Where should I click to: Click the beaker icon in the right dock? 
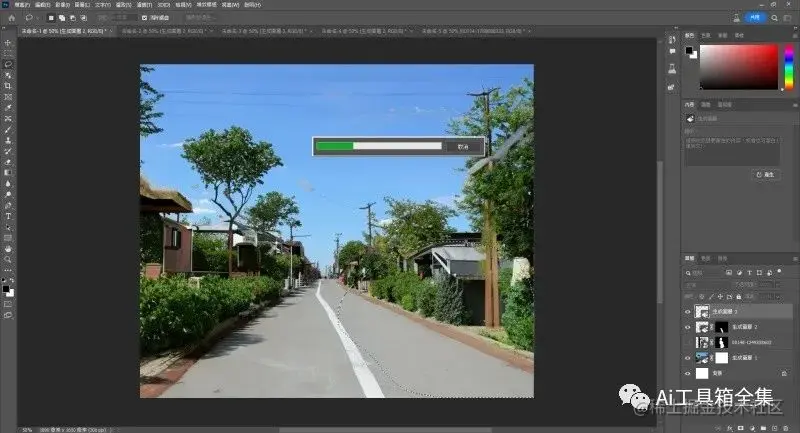pyautogui.click(x=672, y=68)
